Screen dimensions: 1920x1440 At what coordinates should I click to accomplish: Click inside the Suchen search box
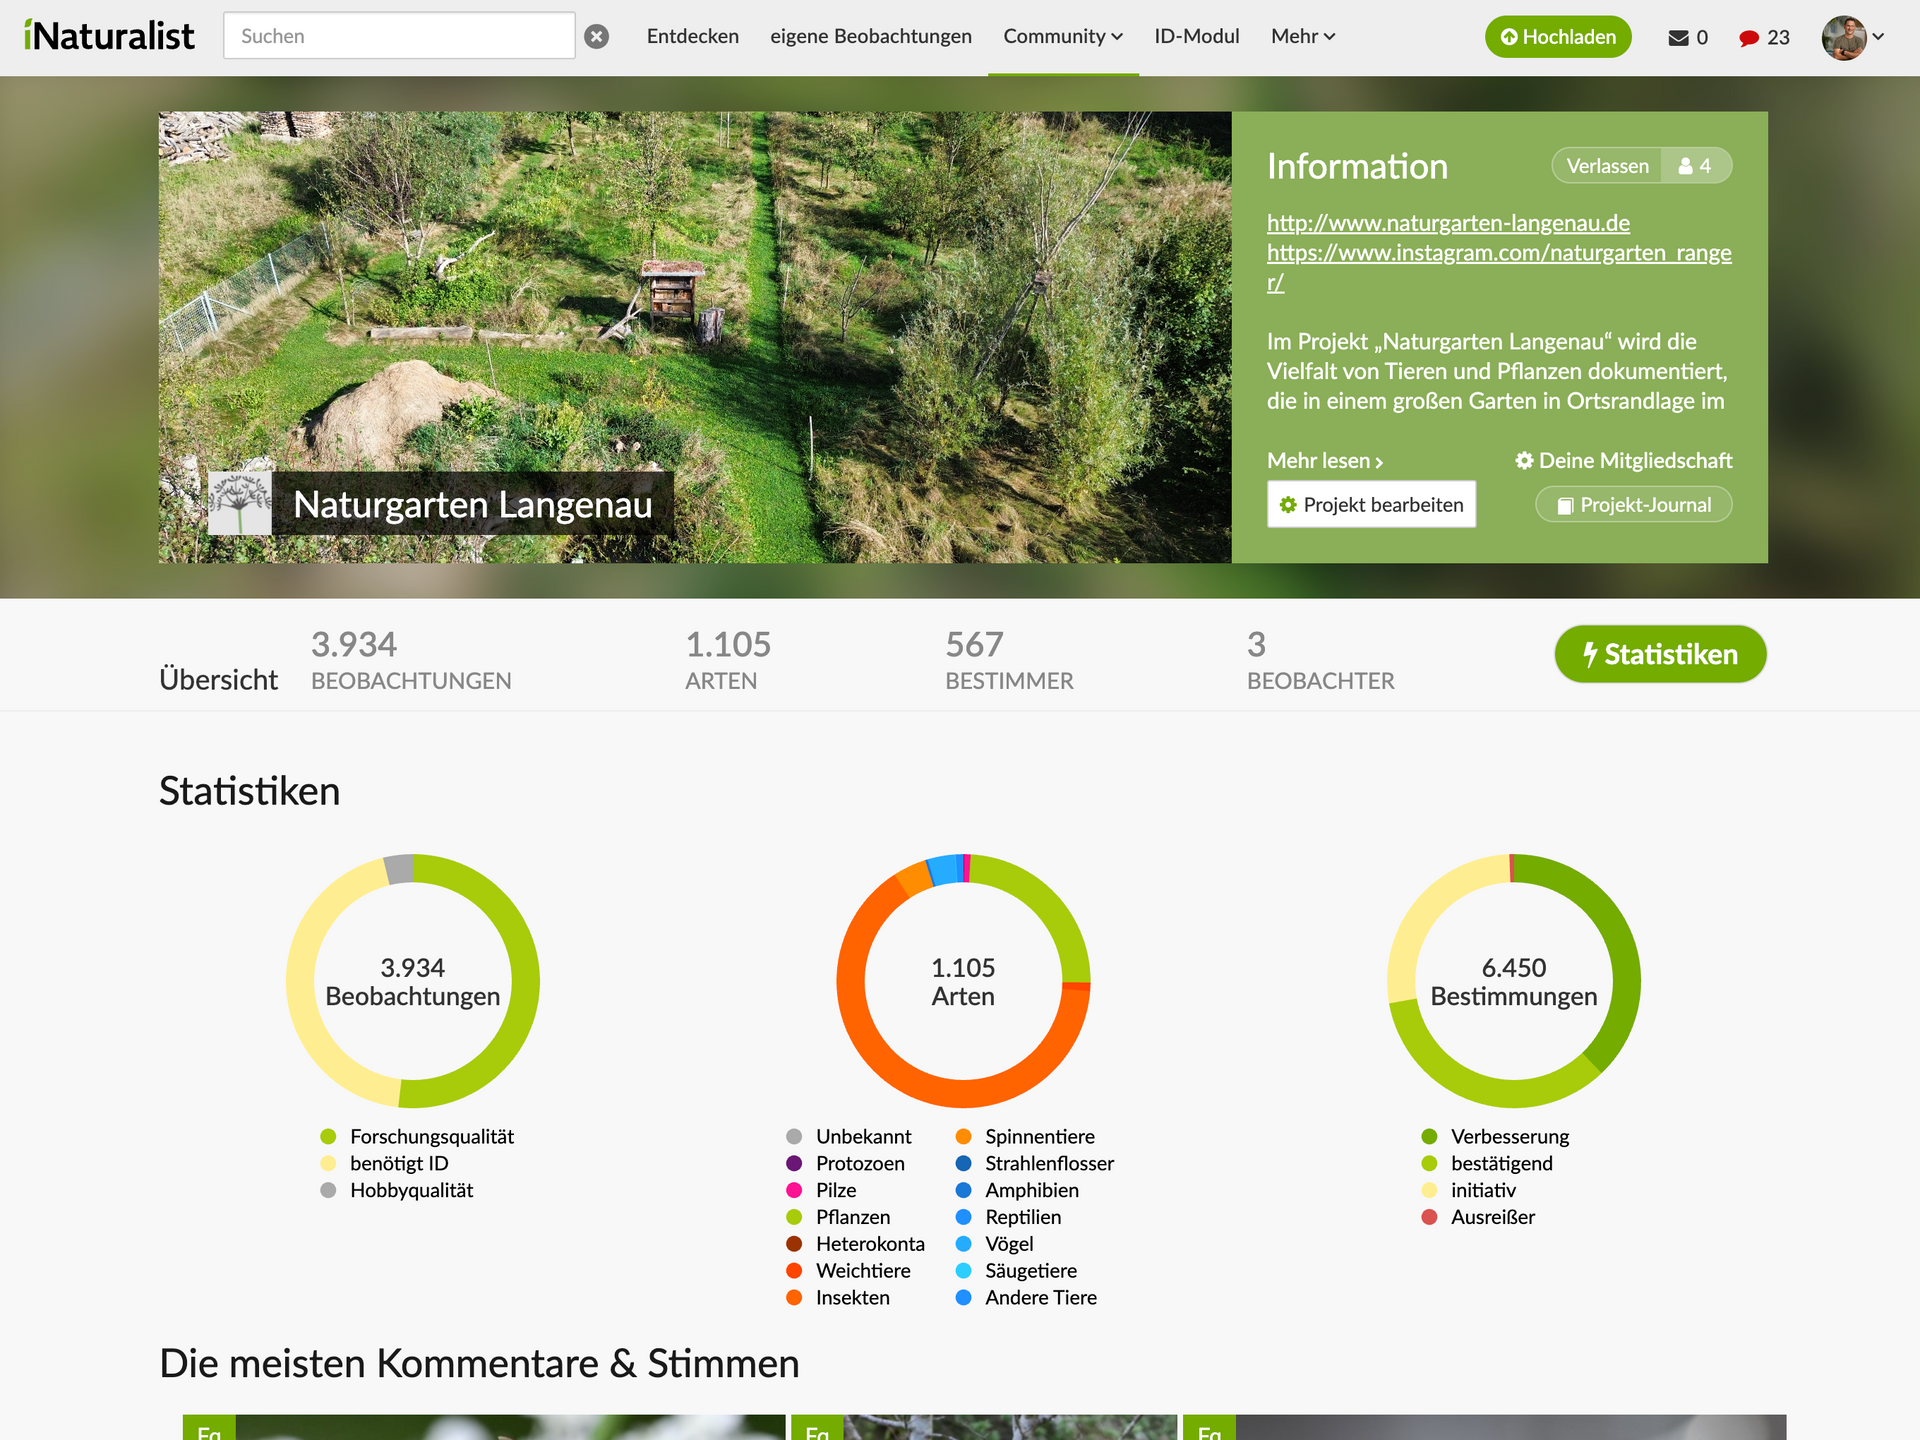[x=399, y=36]
